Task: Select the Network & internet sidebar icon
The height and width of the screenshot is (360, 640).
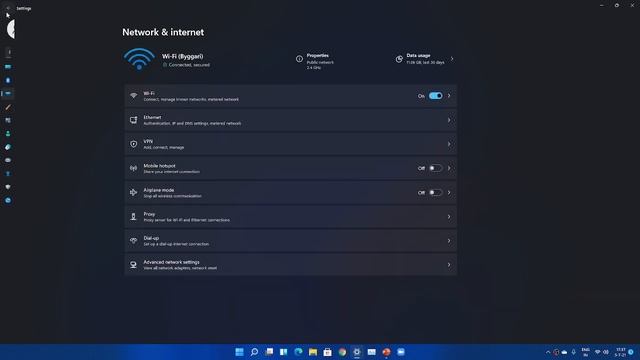Action: pos(8,93)
